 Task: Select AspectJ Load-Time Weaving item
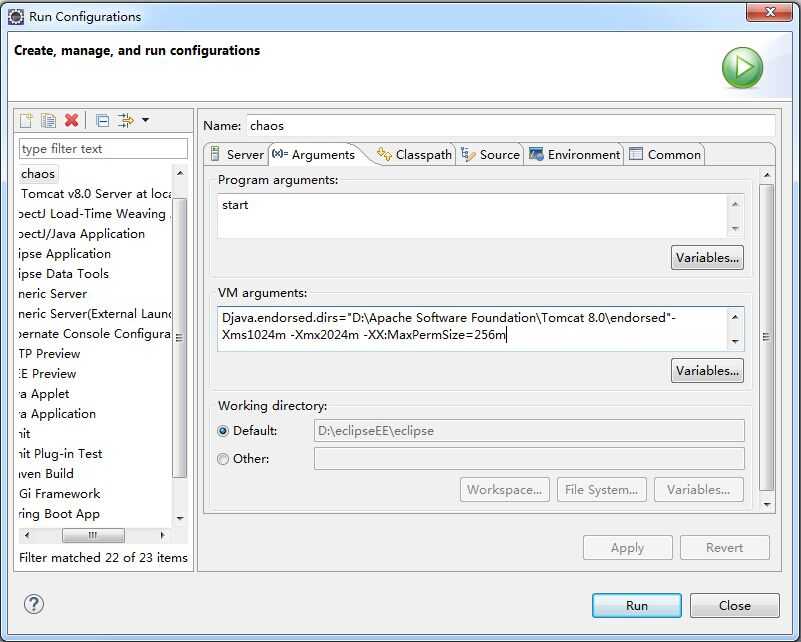(95, 213)
